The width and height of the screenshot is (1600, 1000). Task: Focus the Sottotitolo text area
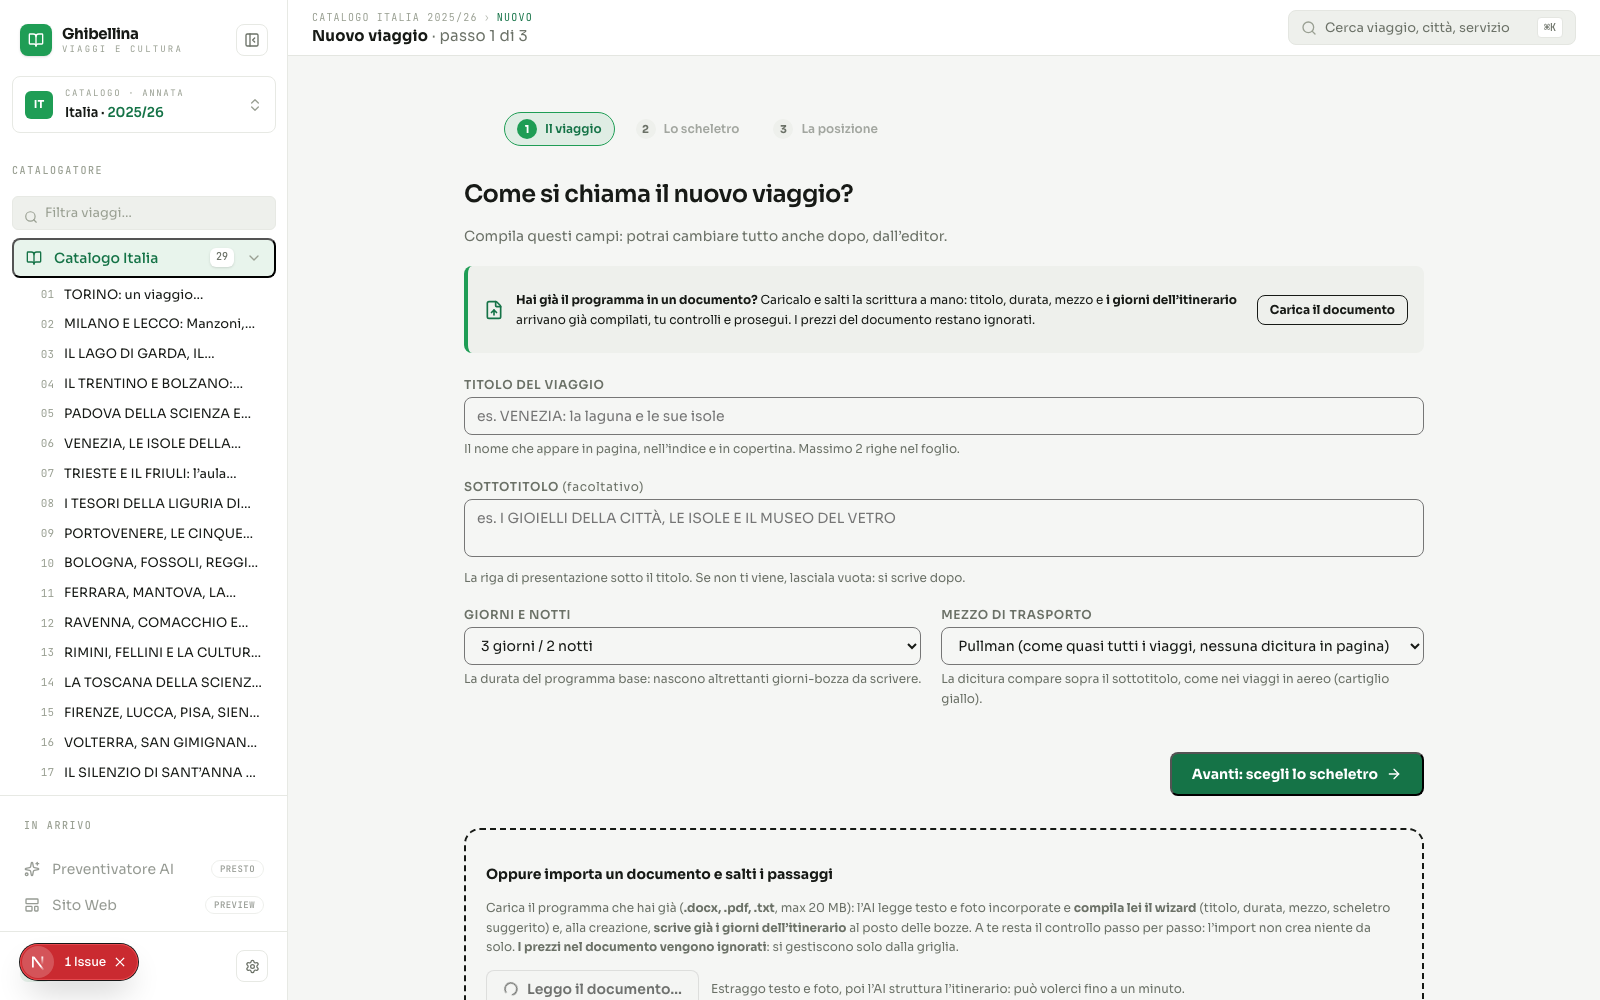point(944,528)
